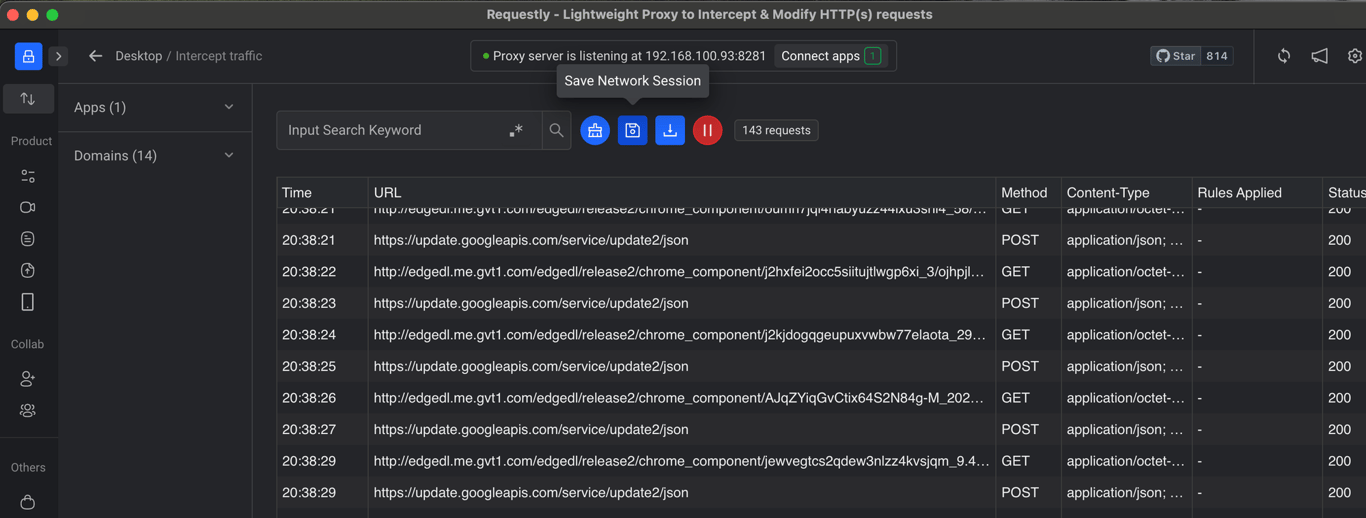The width and height of the screenshot is (1366, 518).
Task: Select the 20:38:27 update2/json request row
Action: click(x=822, y=429)
